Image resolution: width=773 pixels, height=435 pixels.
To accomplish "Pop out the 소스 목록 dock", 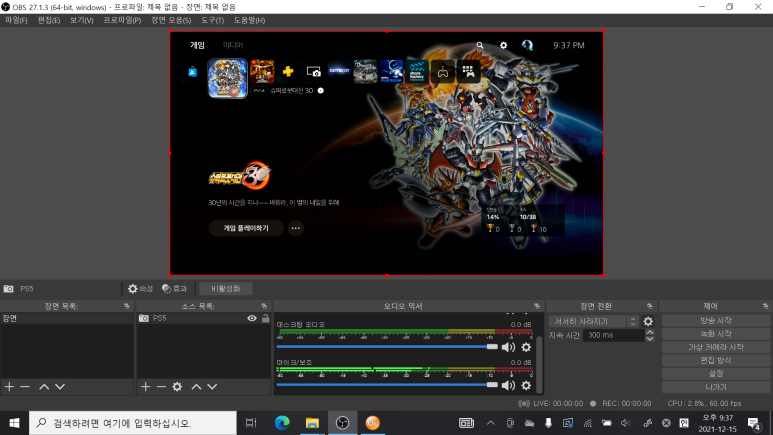I will pyautogui.click(x=264, y=306).
